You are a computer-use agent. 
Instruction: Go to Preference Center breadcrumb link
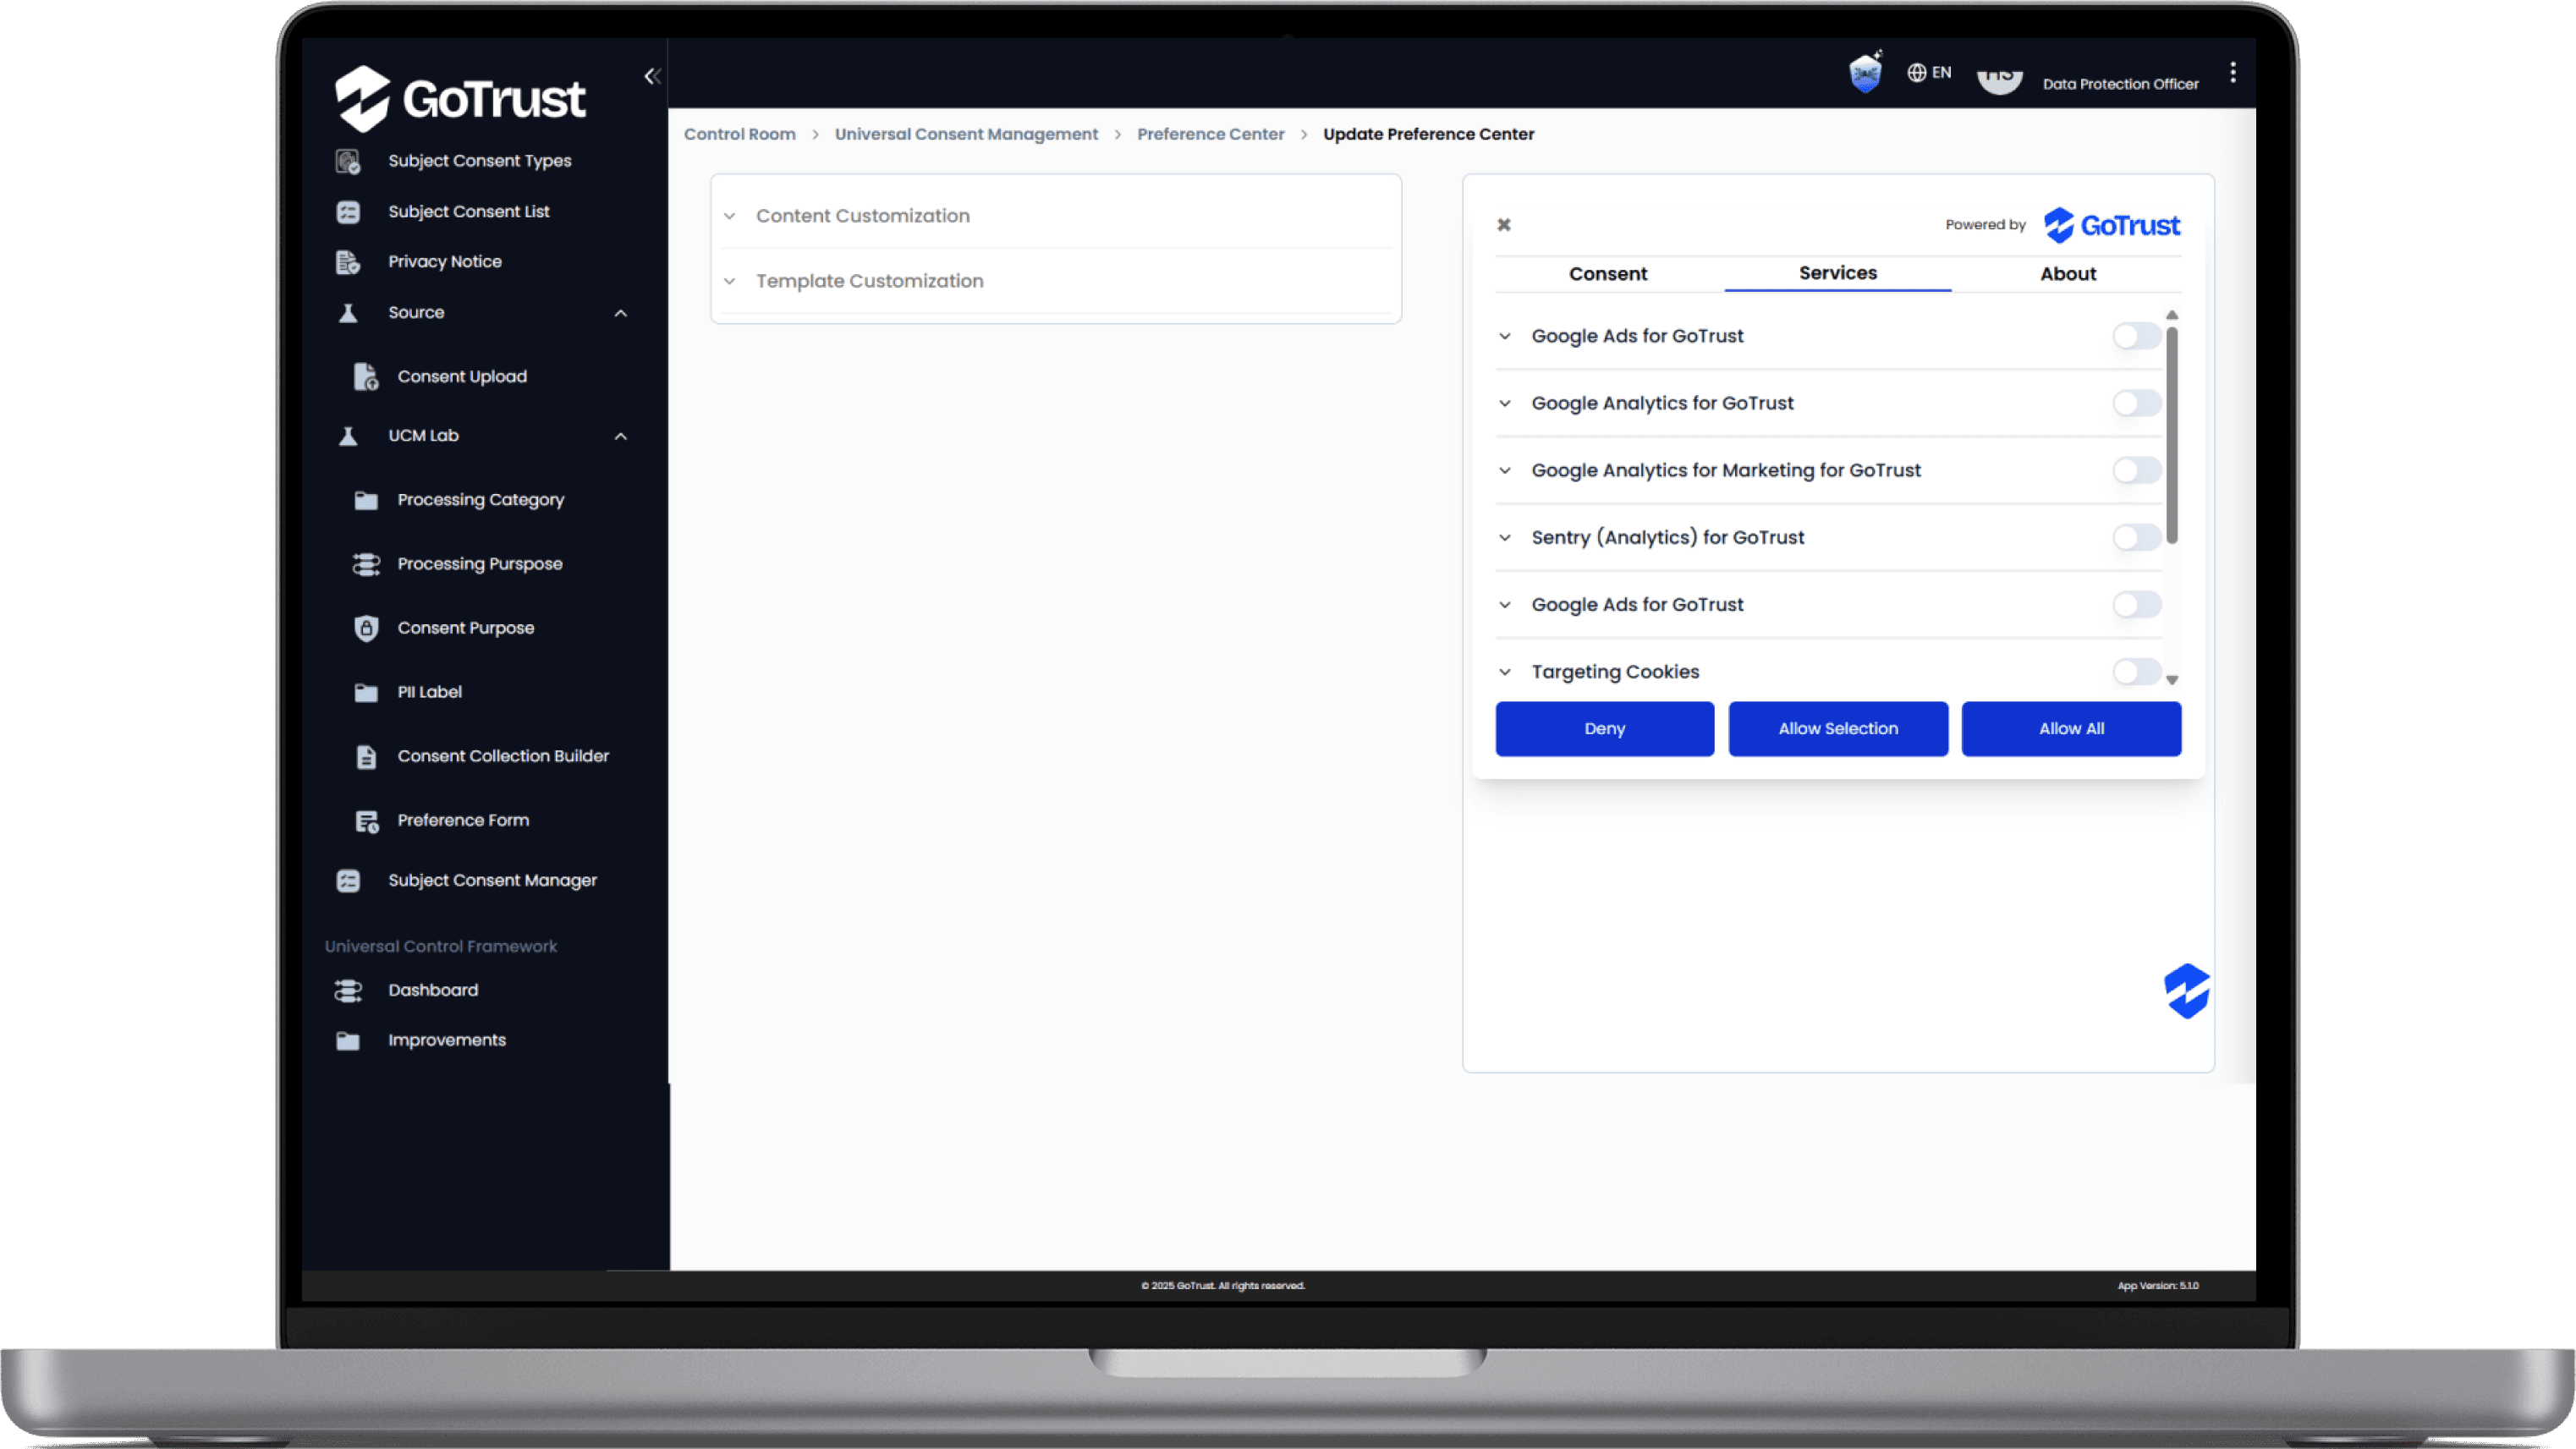tap(1210, 134)
